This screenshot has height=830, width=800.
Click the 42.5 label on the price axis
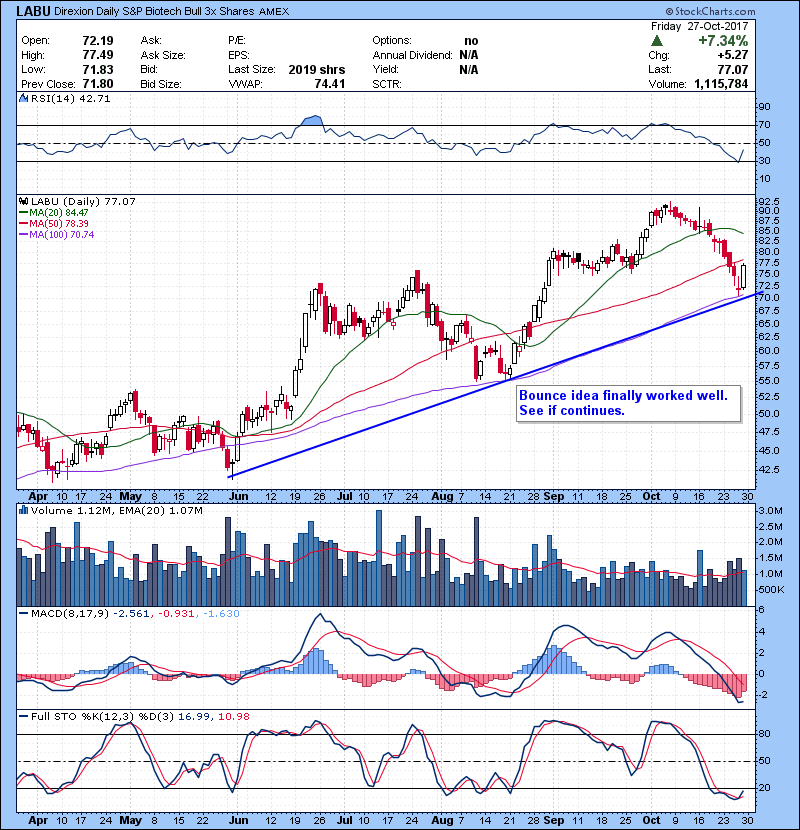click(x=769, y=470)
